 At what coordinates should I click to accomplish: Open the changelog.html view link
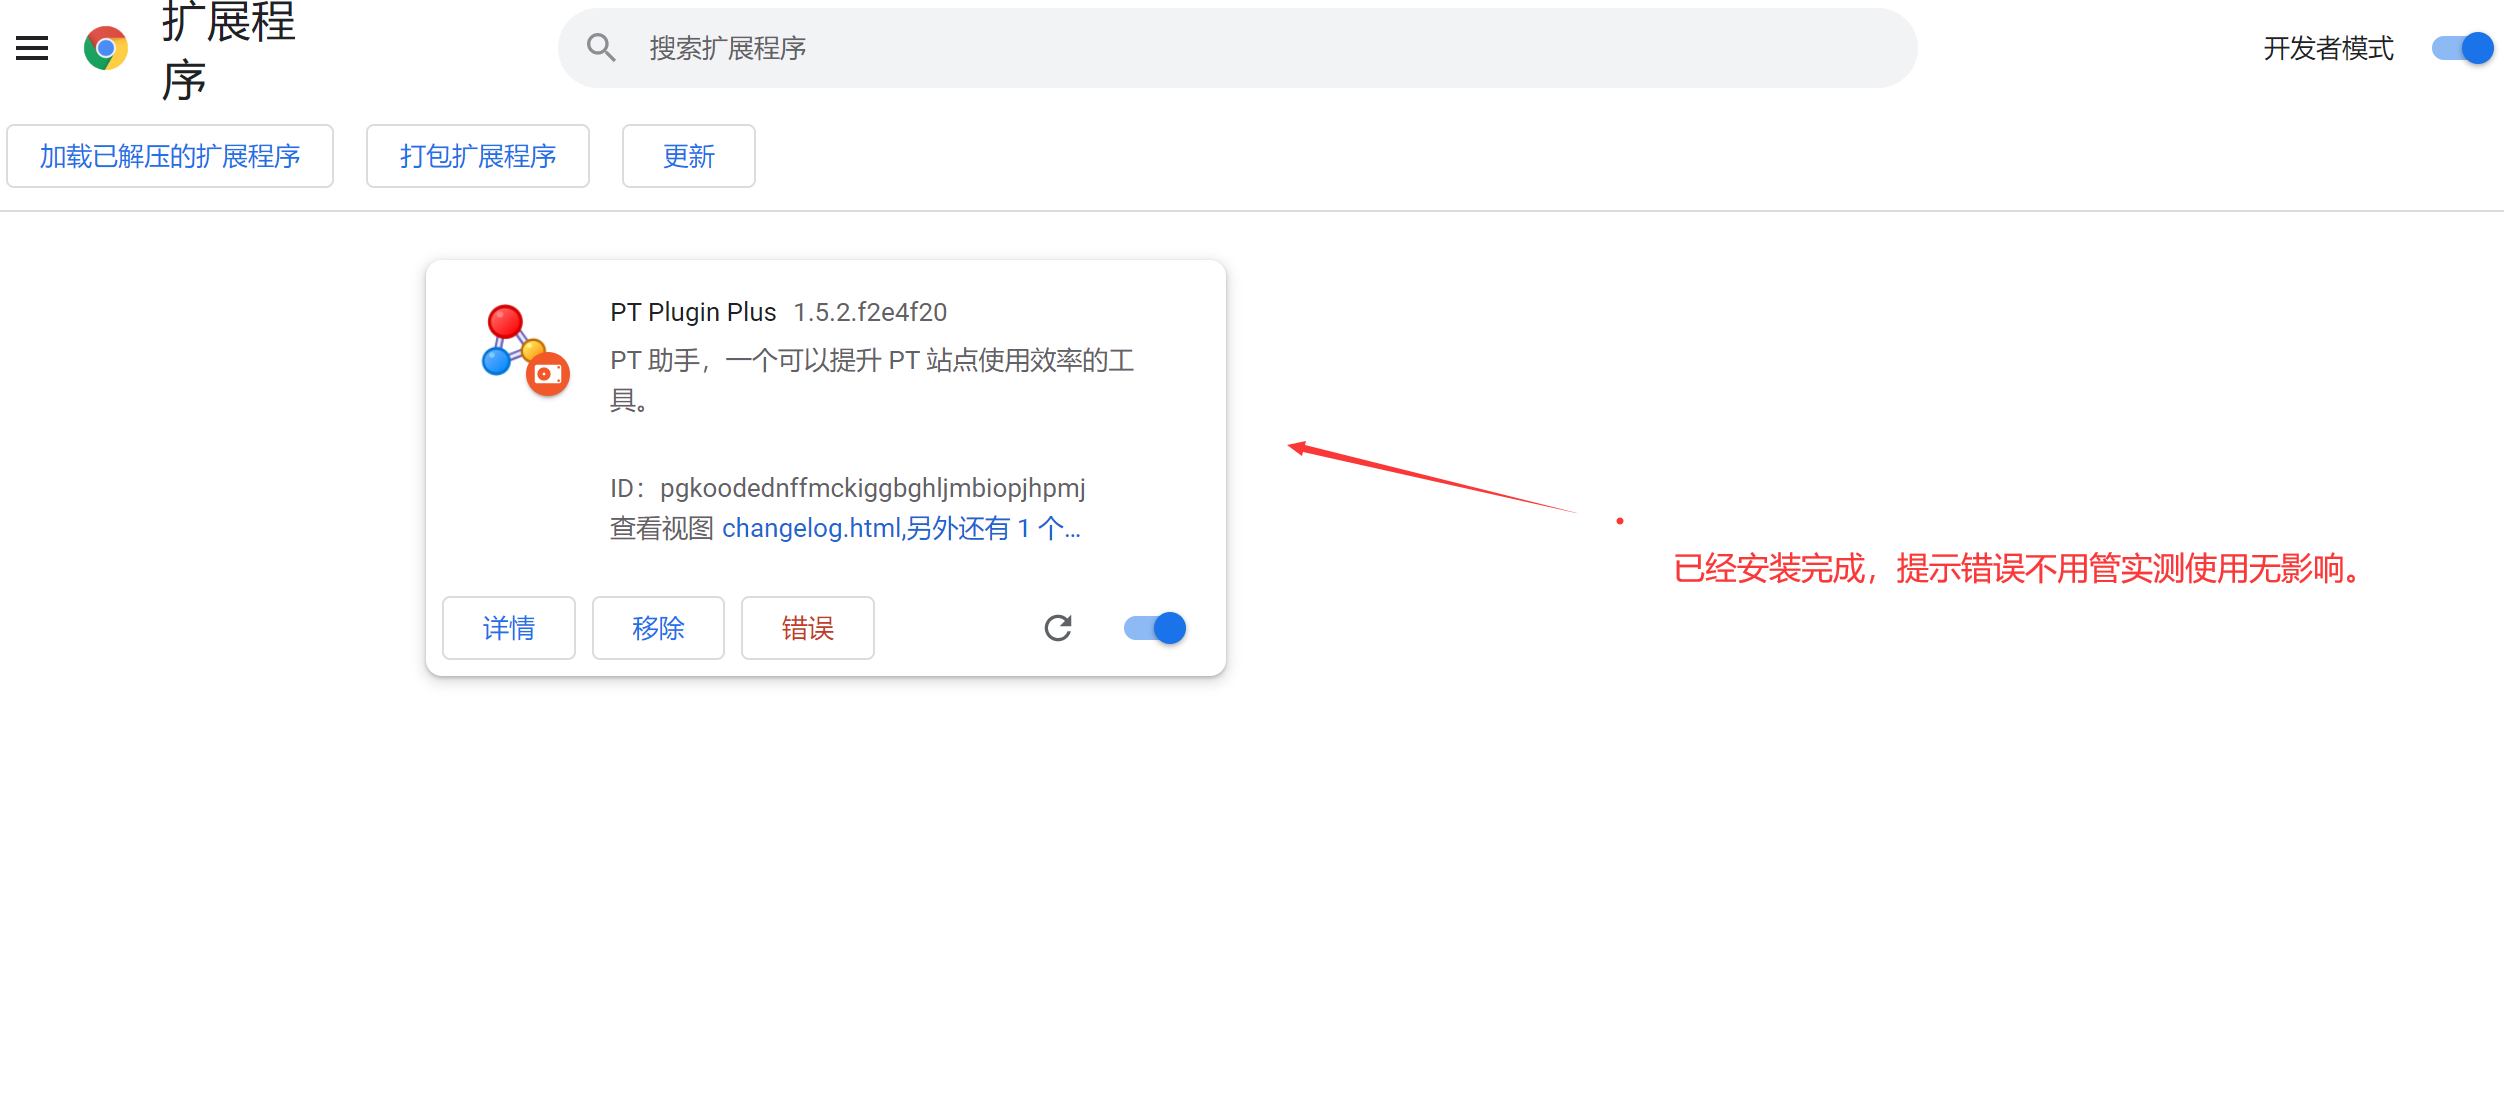(901, 528)
